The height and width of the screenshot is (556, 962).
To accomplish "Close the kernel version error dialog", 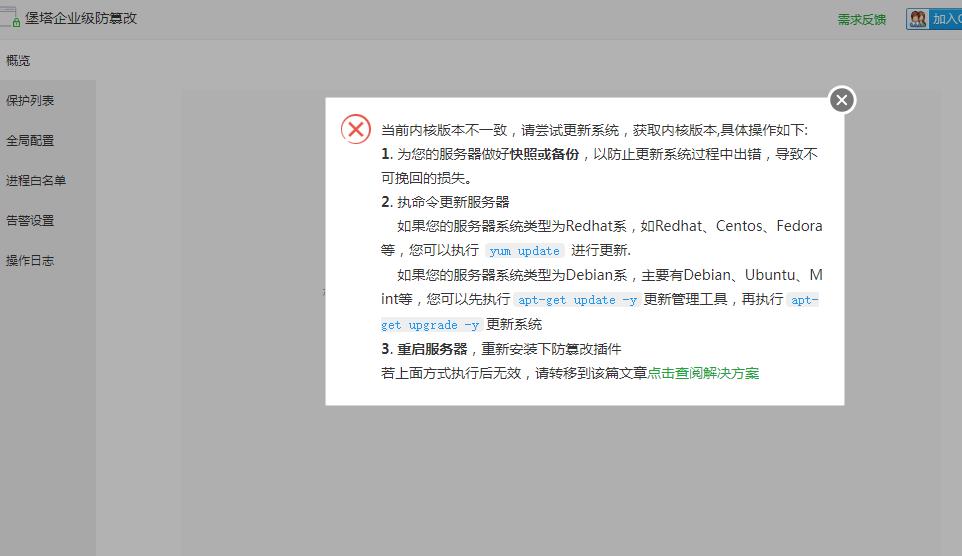I will point(842,100).
